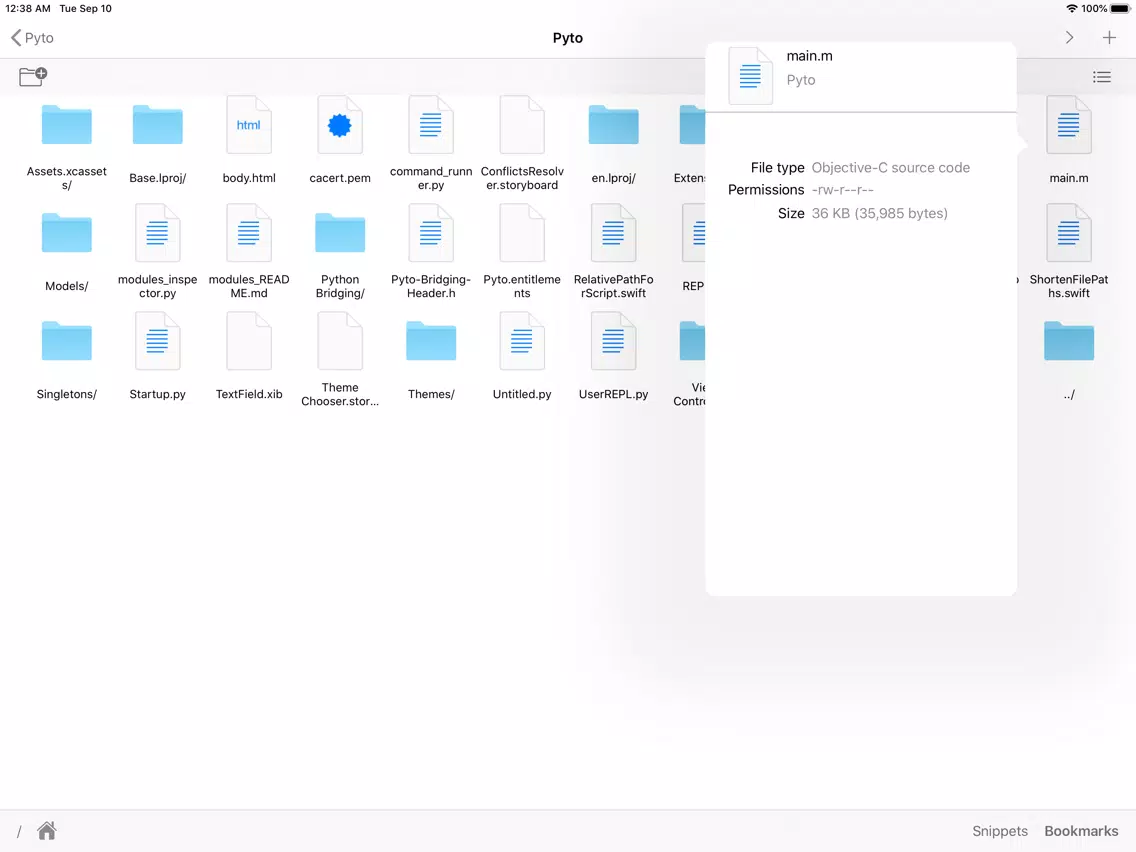The height and width of the screenshot is (852, 1136).
Task: Open the UserREPL.py file
Action: [x=614, y=341]
